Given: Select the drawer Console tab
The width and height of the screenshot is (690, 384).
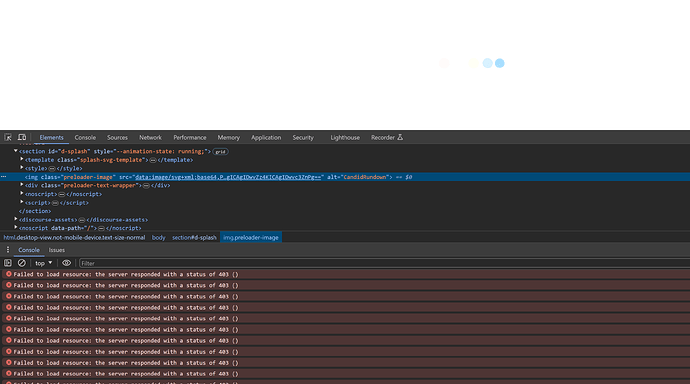Looking at the screenshot, I should (x=29, y=250).
